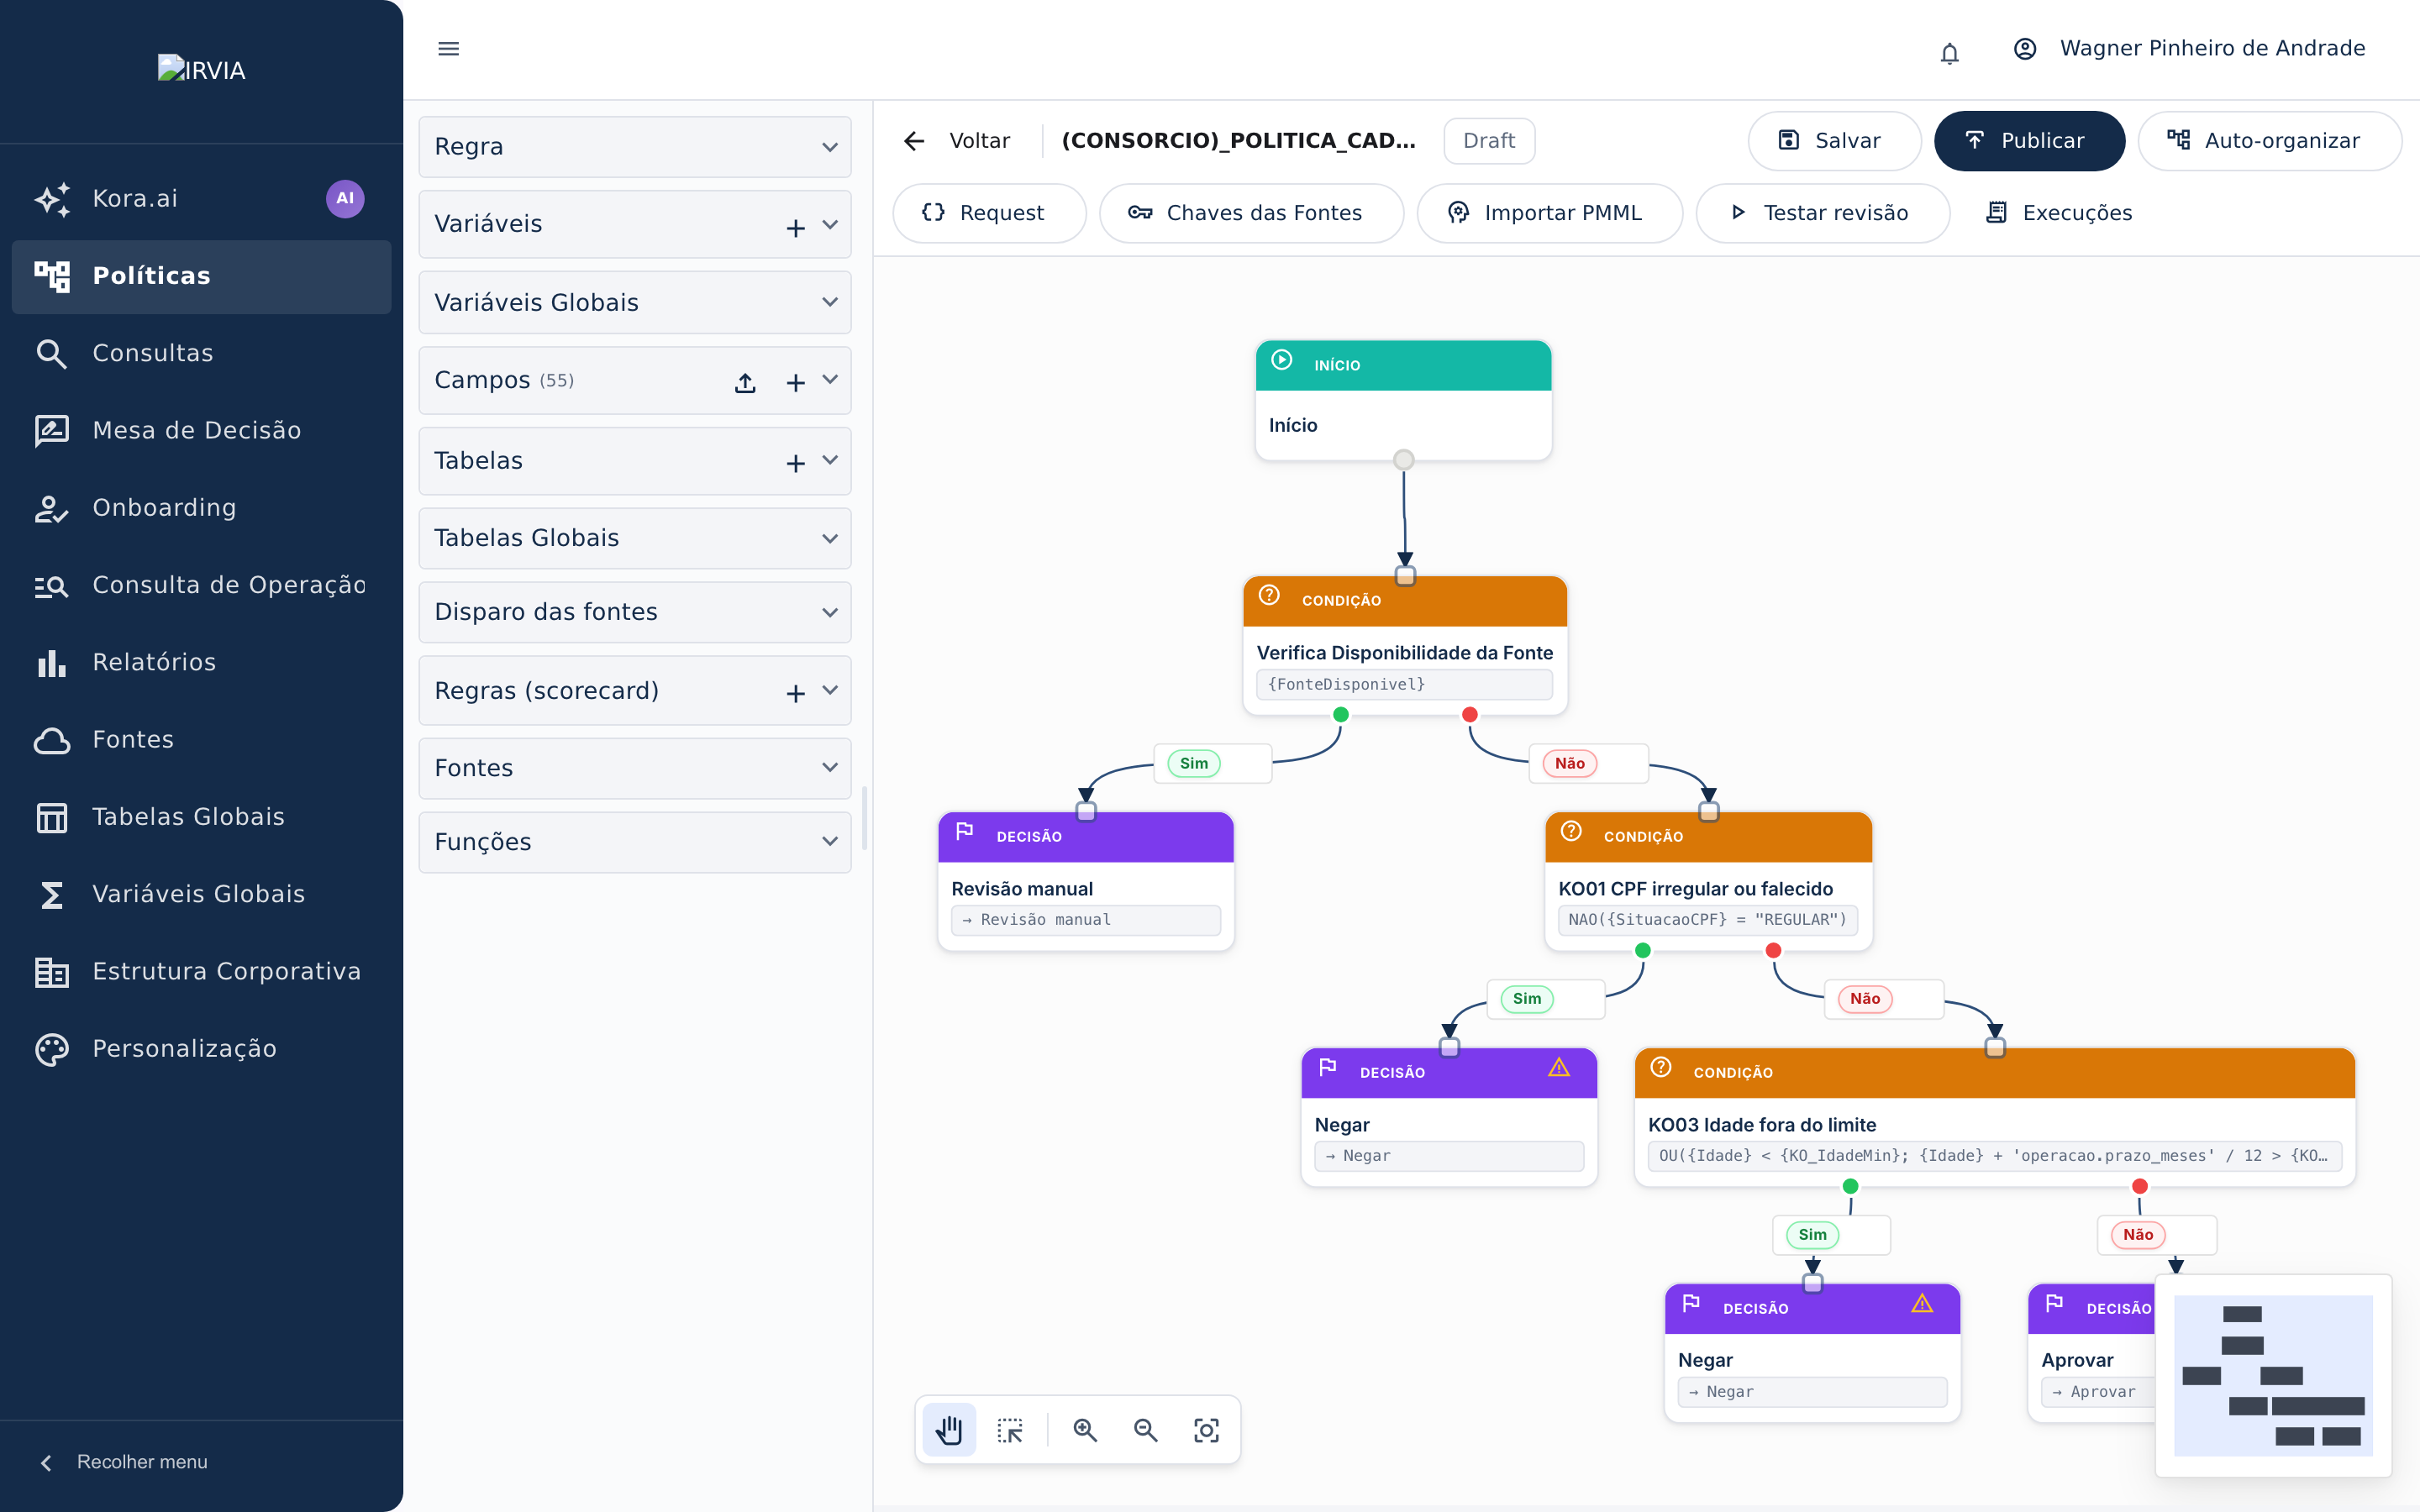The width and height of the screenshot is (2420, 1512).
Task: Open Mesa de Decisão
Action: [x=201, y=430]
